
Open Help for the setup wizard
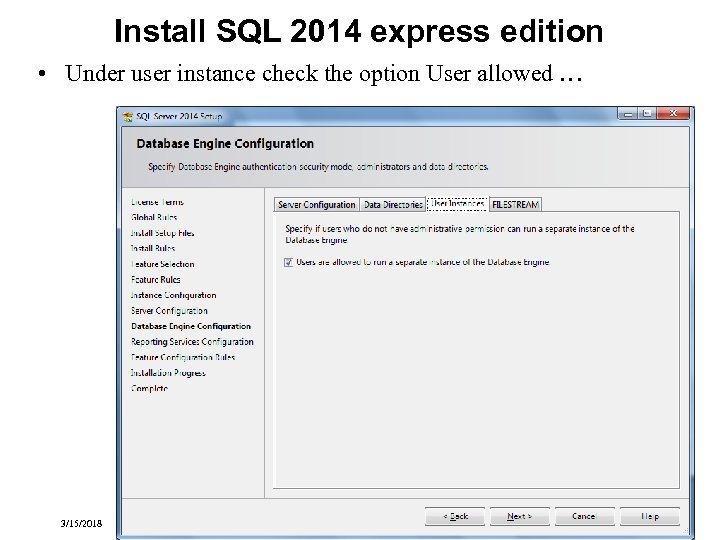650,516
